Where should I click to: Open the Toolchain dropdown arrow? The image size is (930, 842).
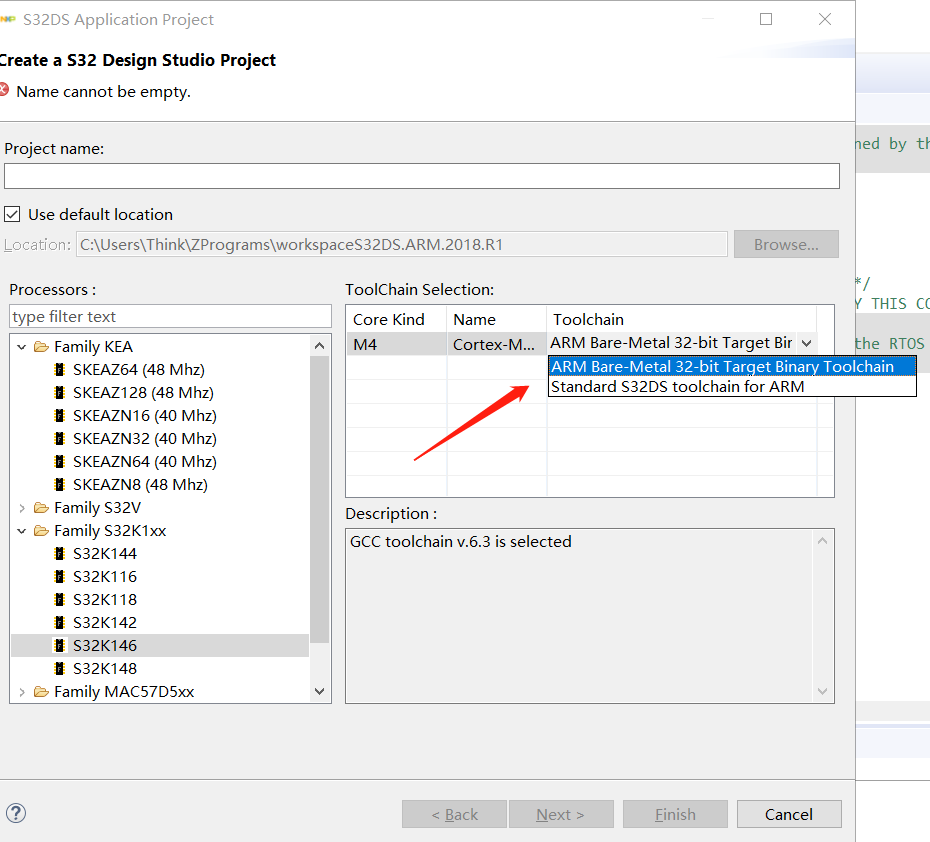pos(807,344)
